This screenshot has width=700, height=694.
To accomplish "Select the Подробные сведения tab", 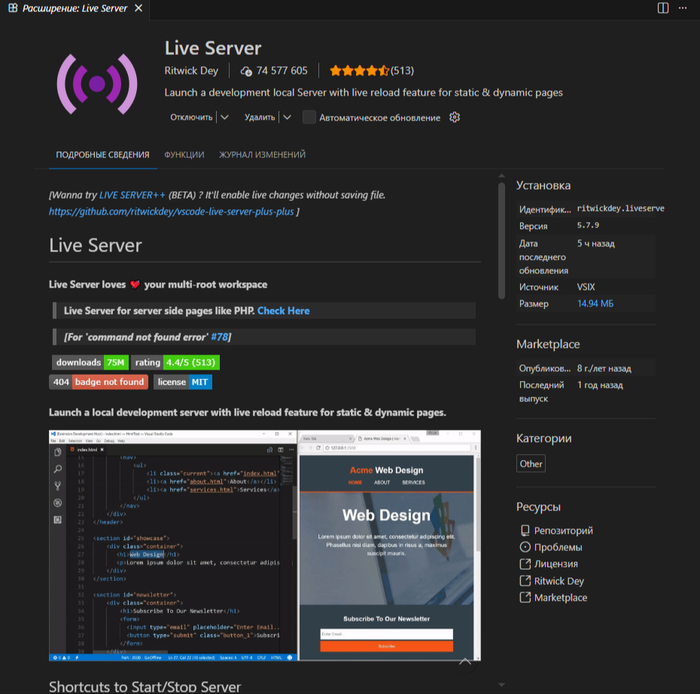I will pos(102,155).
